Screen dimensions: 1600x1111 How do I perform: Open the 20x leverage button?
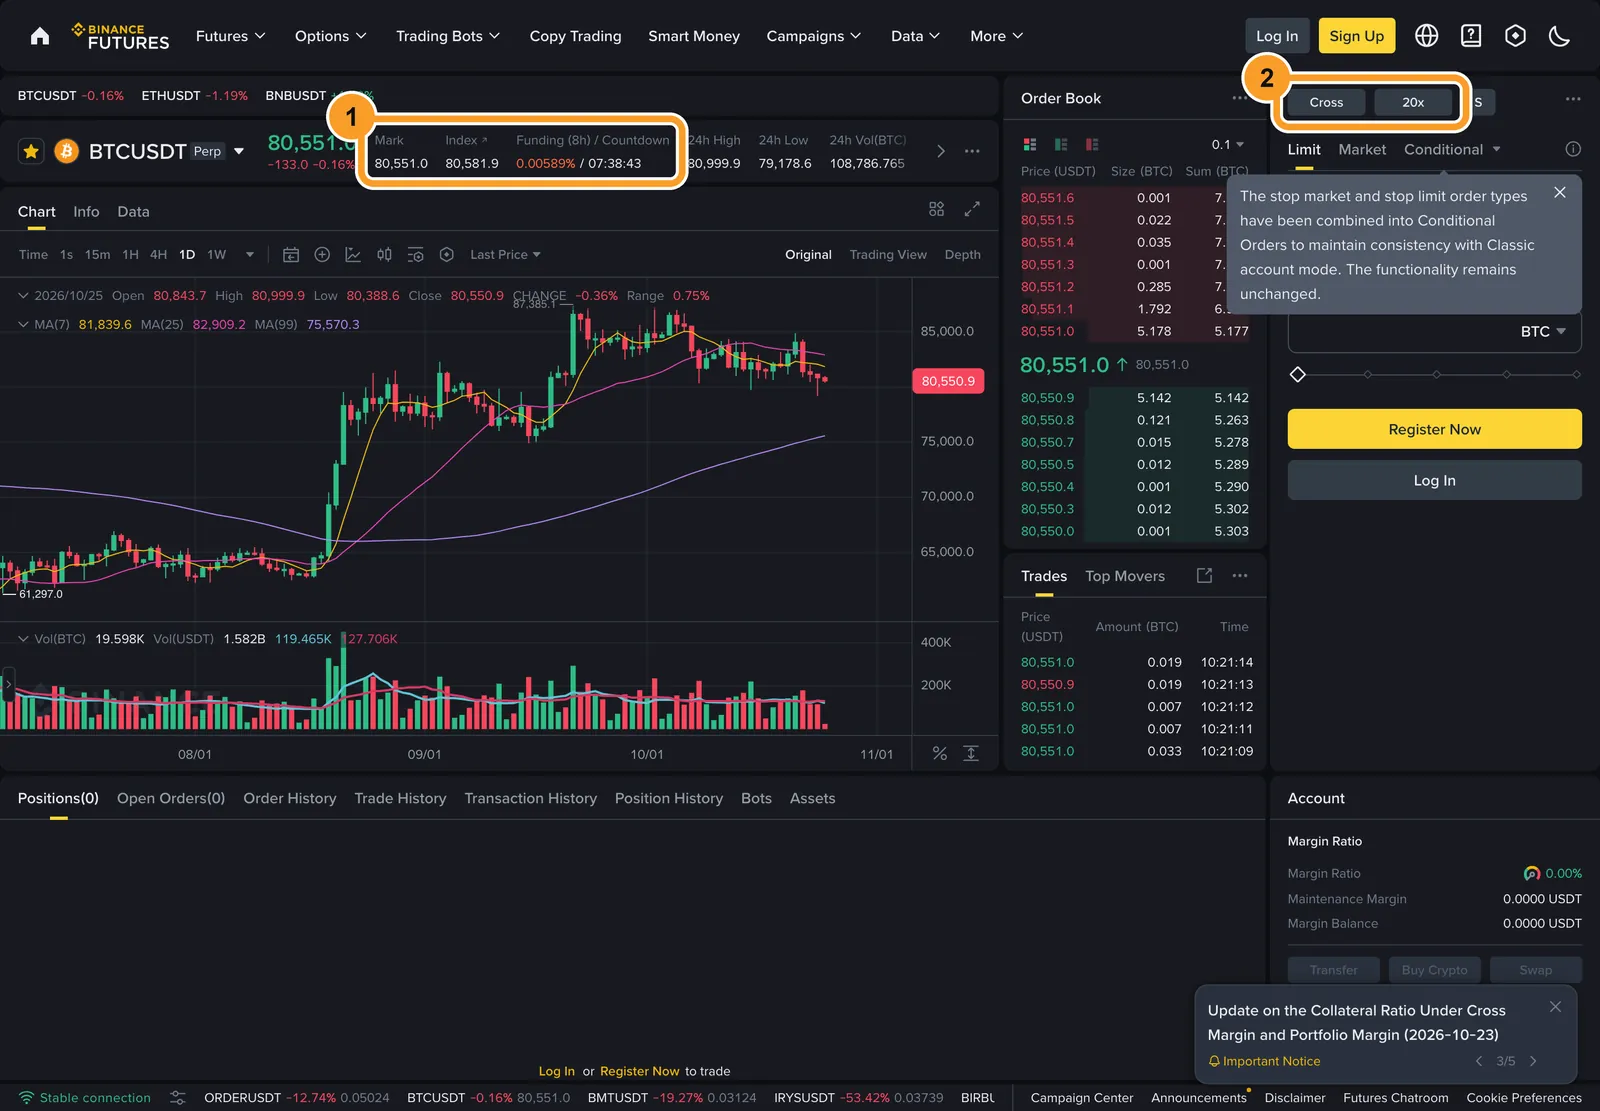pyautogui.click(x=1413, y=102)
